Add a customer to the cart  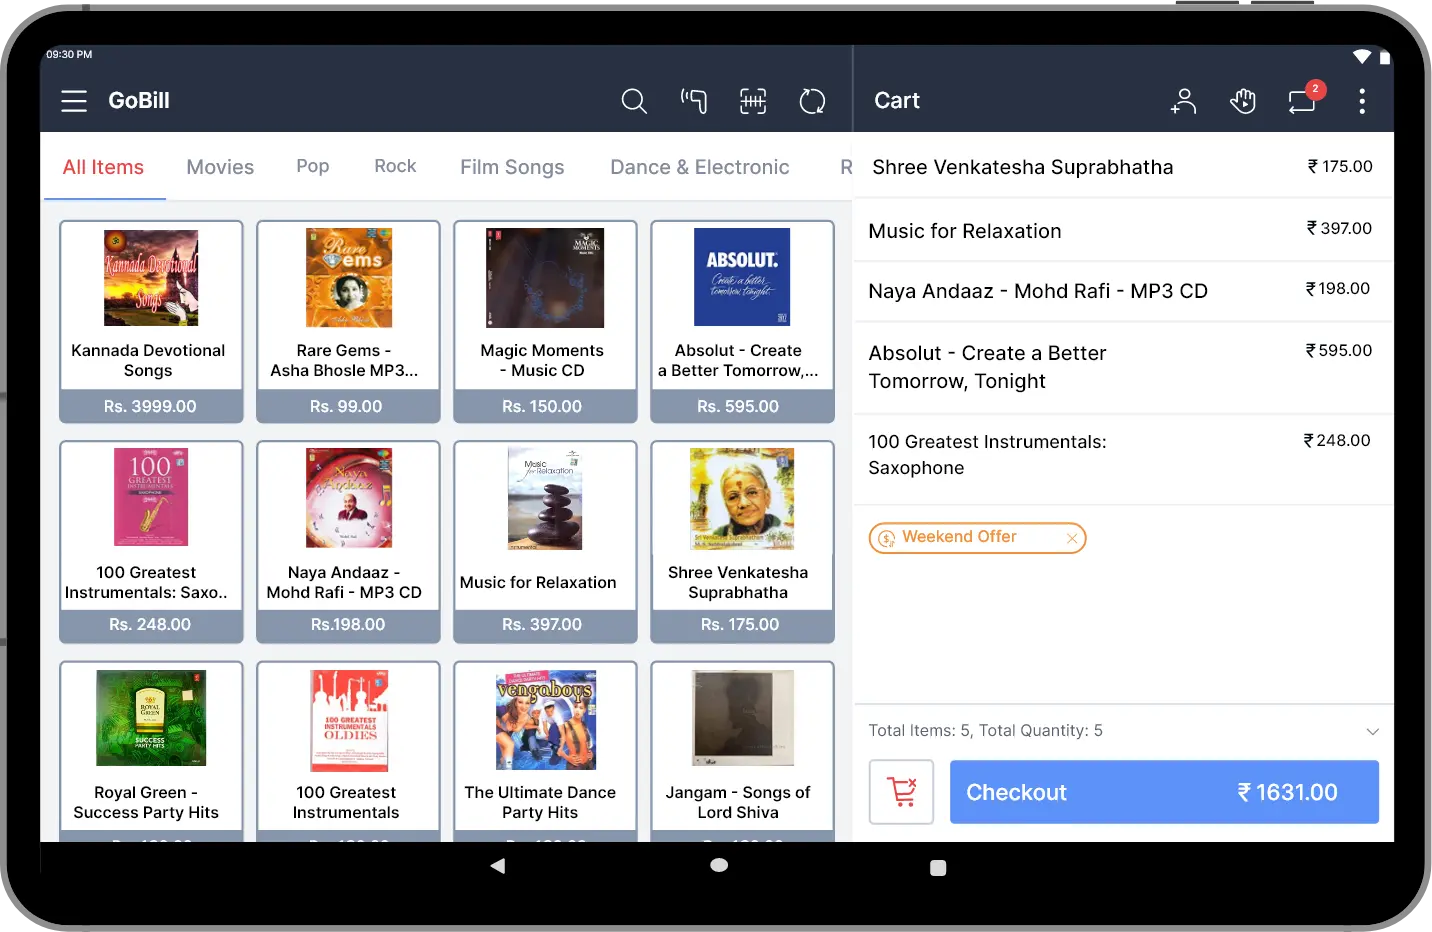(x=1183, y=101)
